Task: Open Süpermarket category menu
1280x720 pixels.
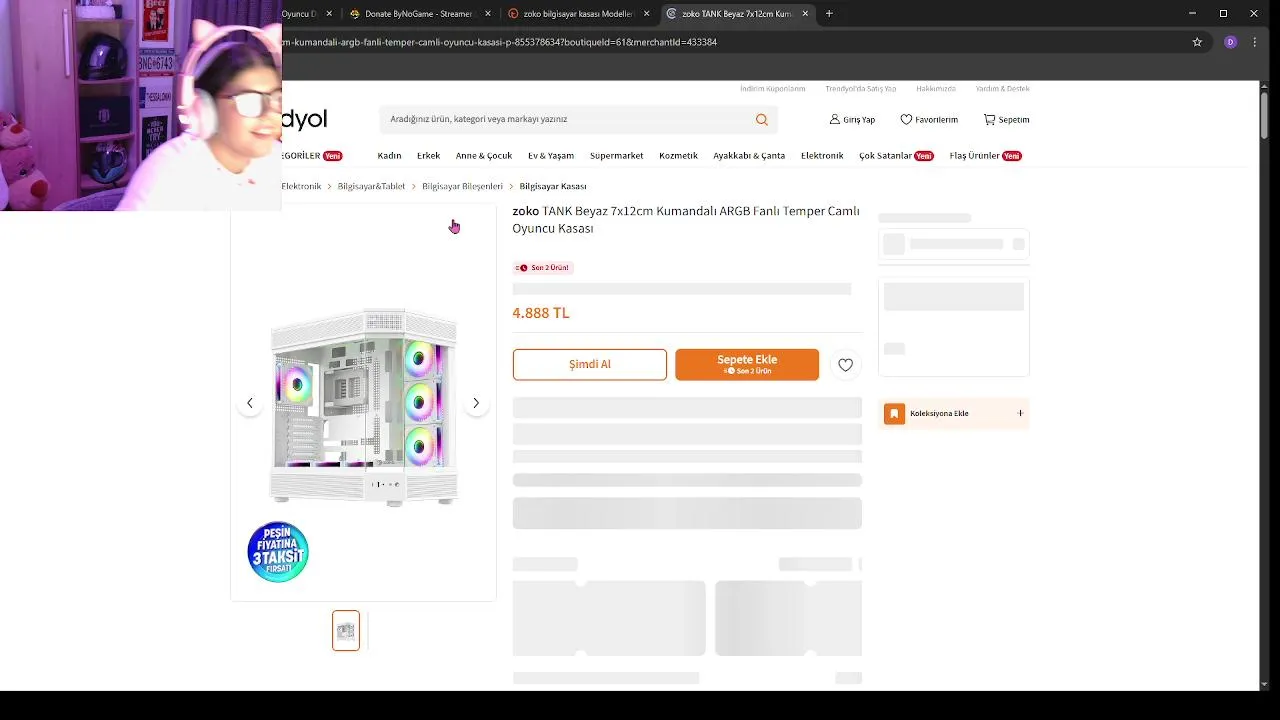Action: pyautogui.click(x=616, y=156)
